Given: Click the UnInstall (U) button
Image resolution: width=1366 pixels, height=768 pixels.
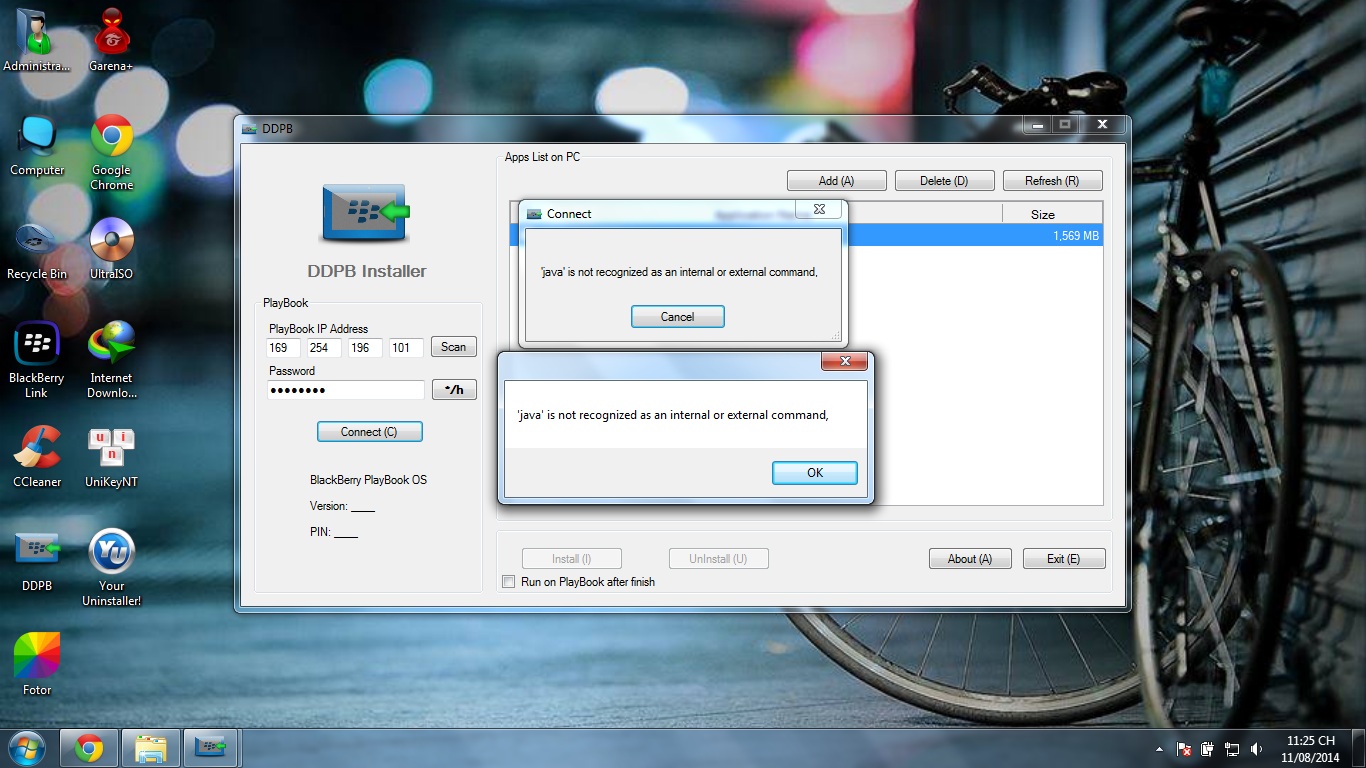Looking at the screenshot, I should [718, 559].
